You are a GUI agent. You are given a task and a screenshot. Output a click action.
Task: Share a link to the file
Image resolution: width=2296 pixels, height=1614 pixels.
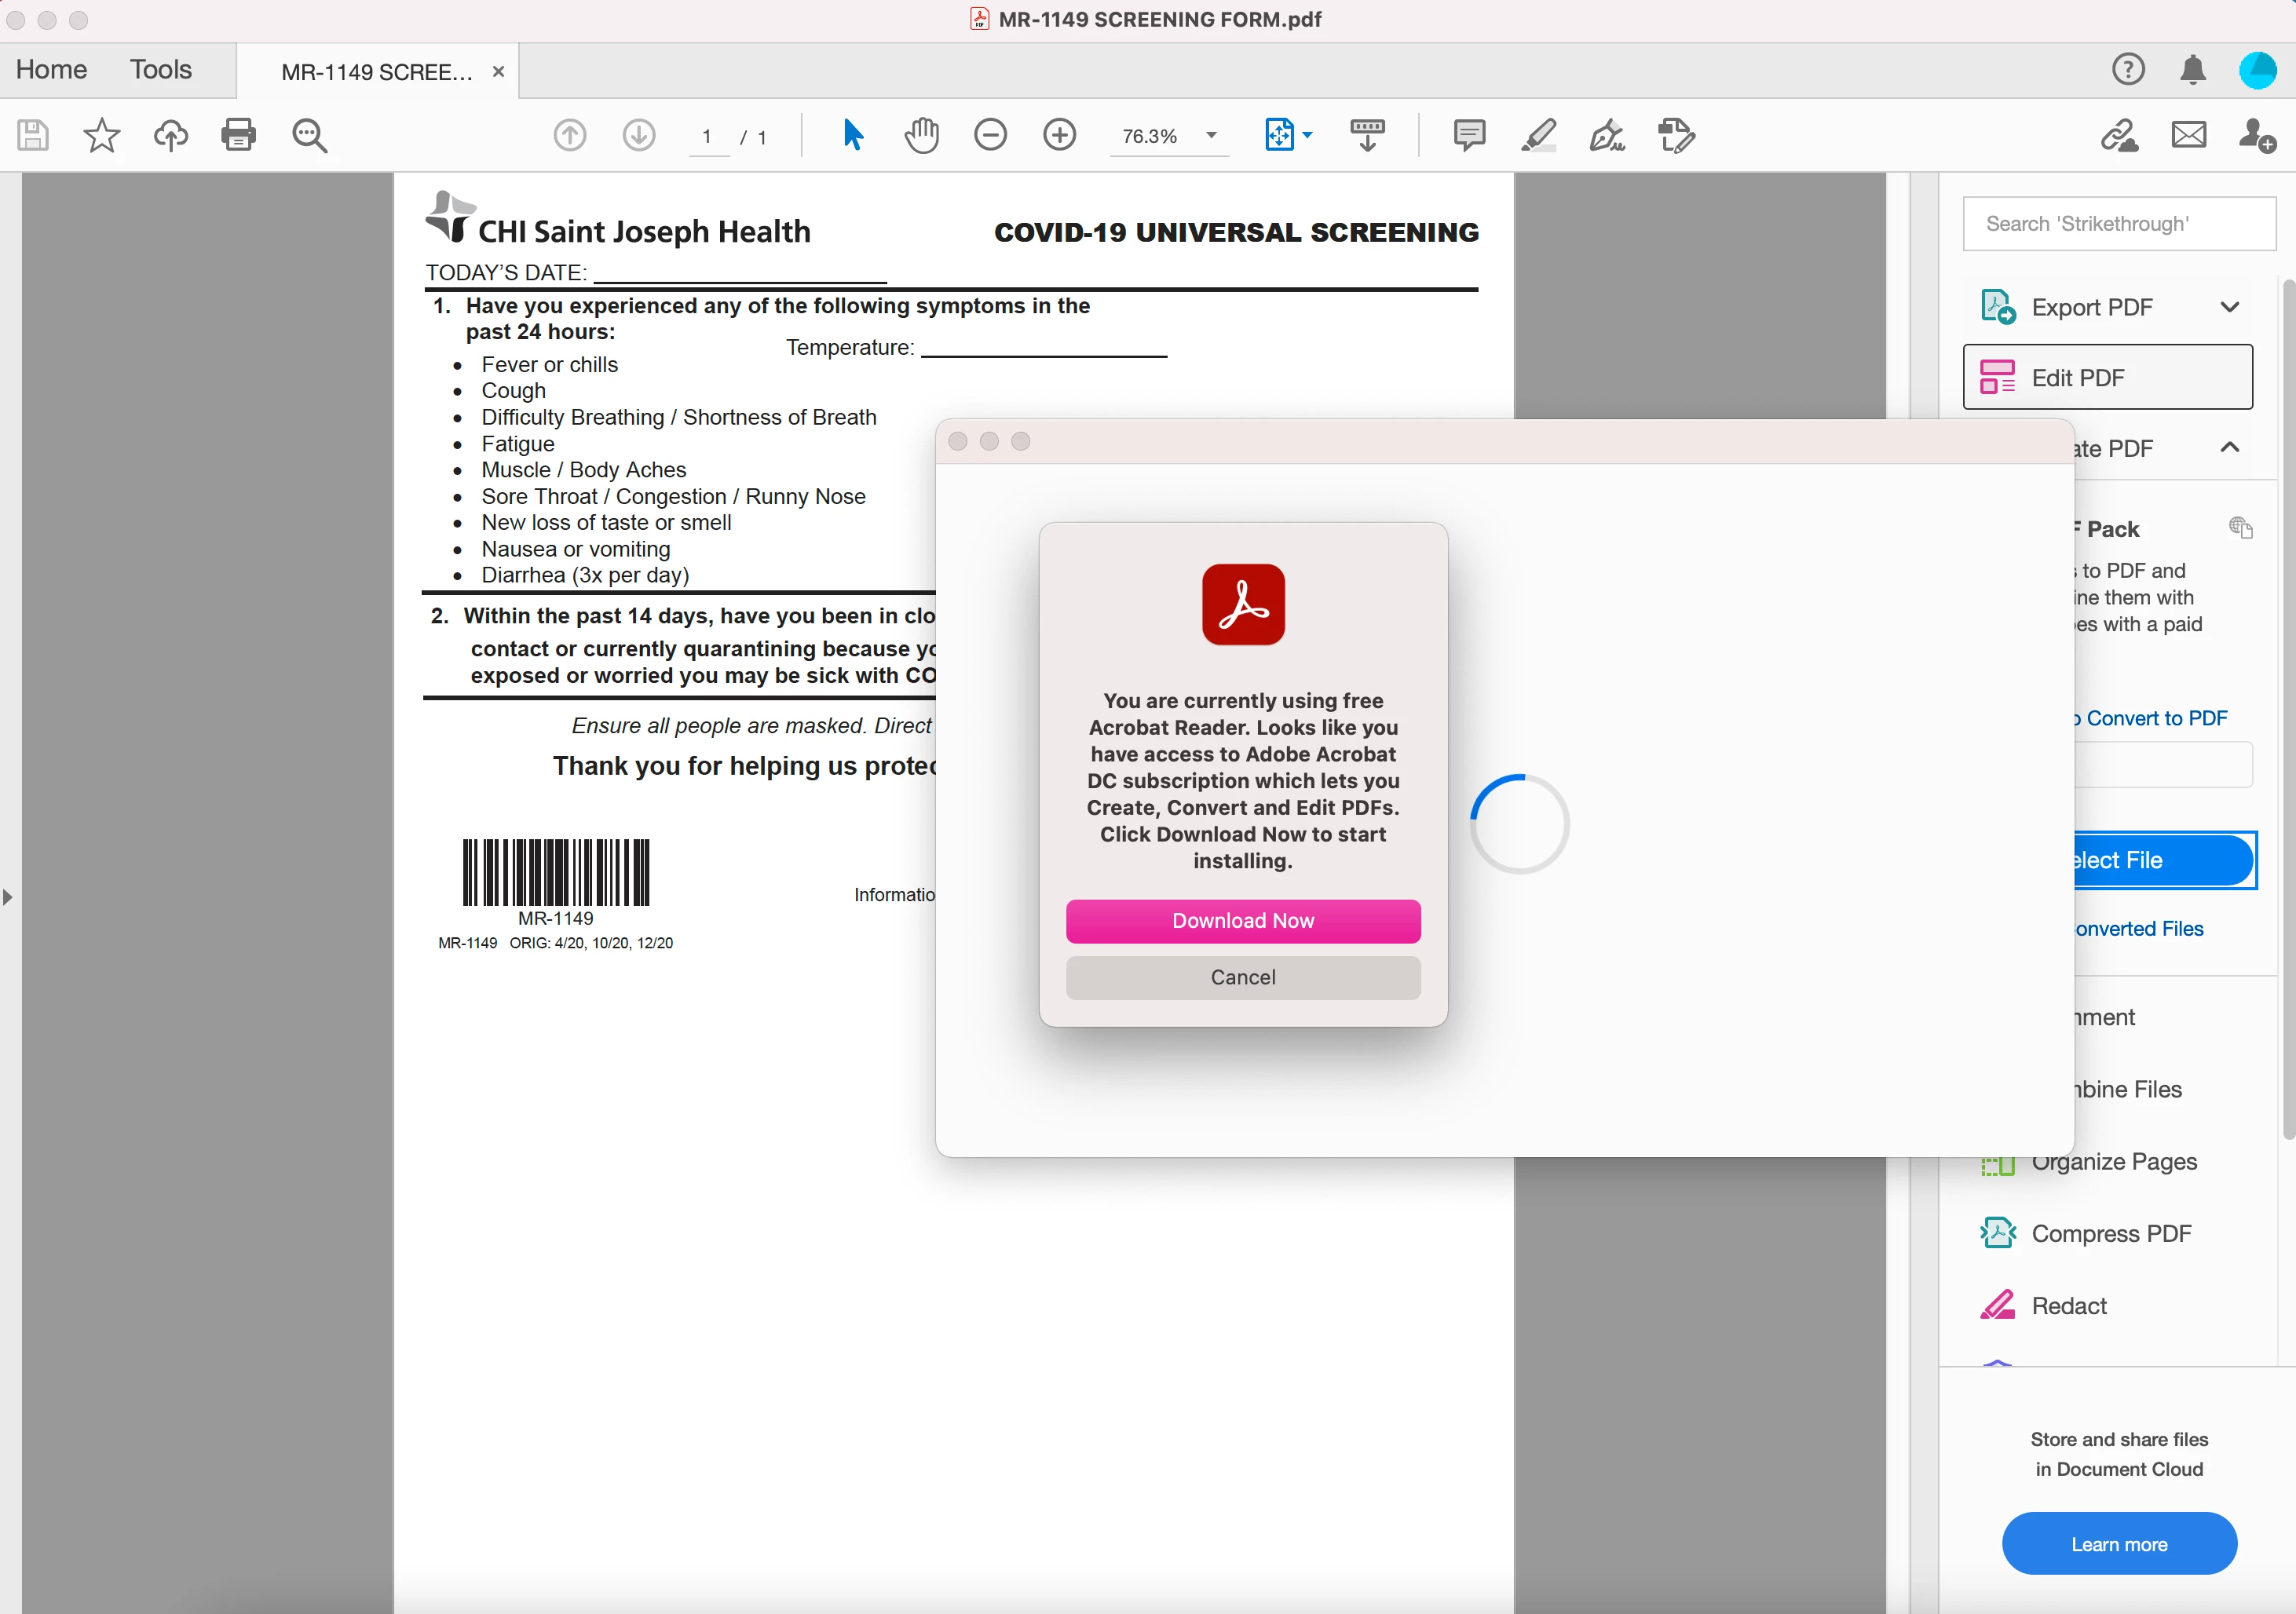pyautogui.click(x=2119, y=135)
